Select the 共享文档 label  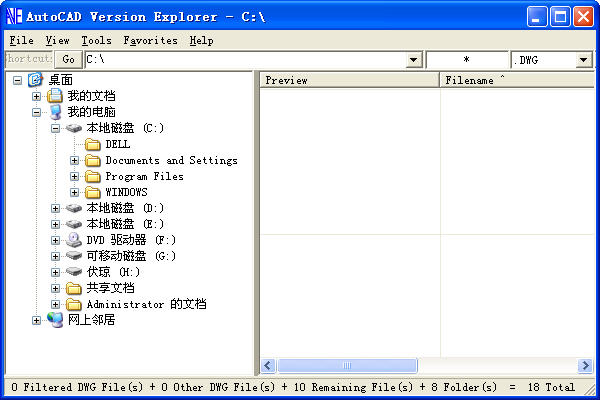pyautogui.click(x=110, y=288)
